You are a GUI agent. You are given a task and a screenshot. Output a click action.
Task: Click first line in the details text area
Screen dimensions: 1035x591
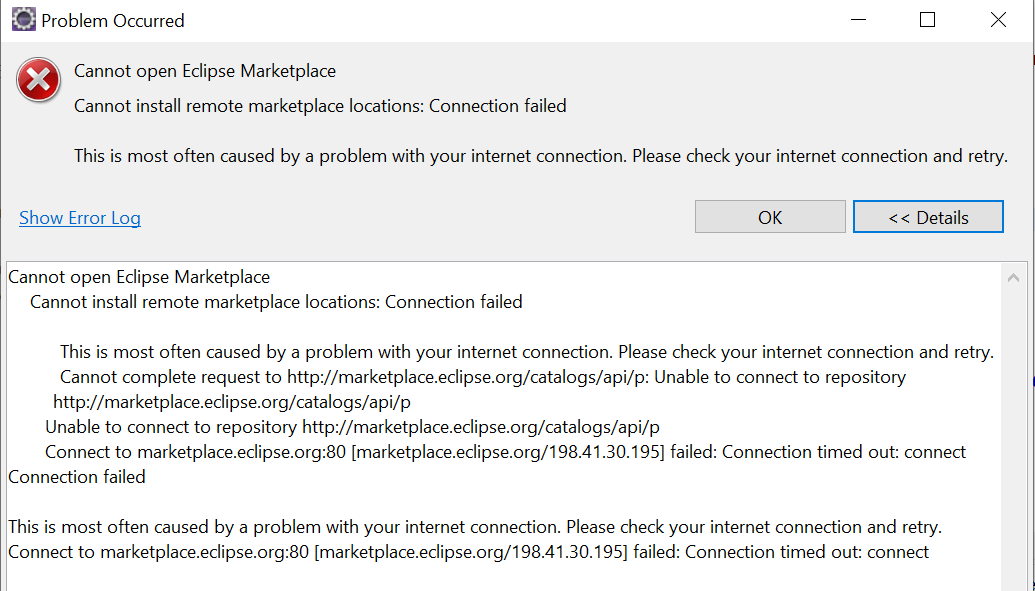(x=139, y=277)
